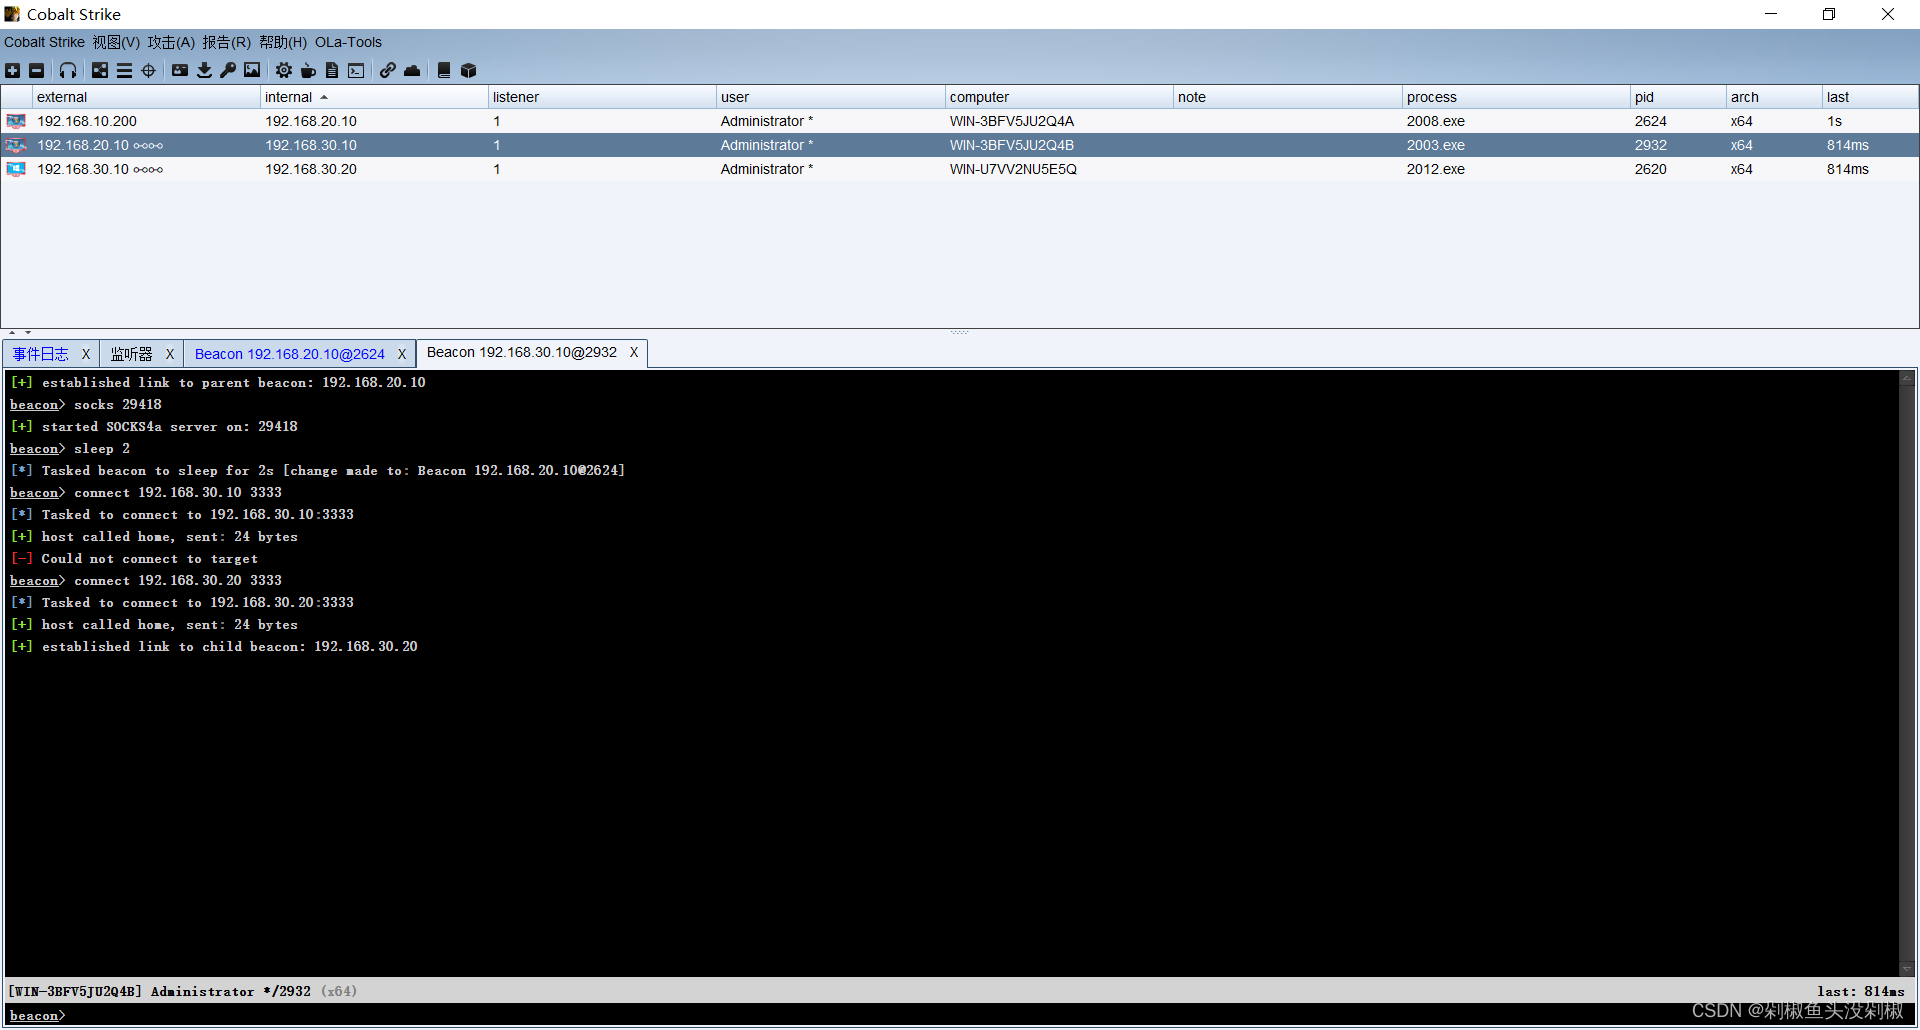
Task: Open the Cobalt Strike menu
Action: point(44,42)
